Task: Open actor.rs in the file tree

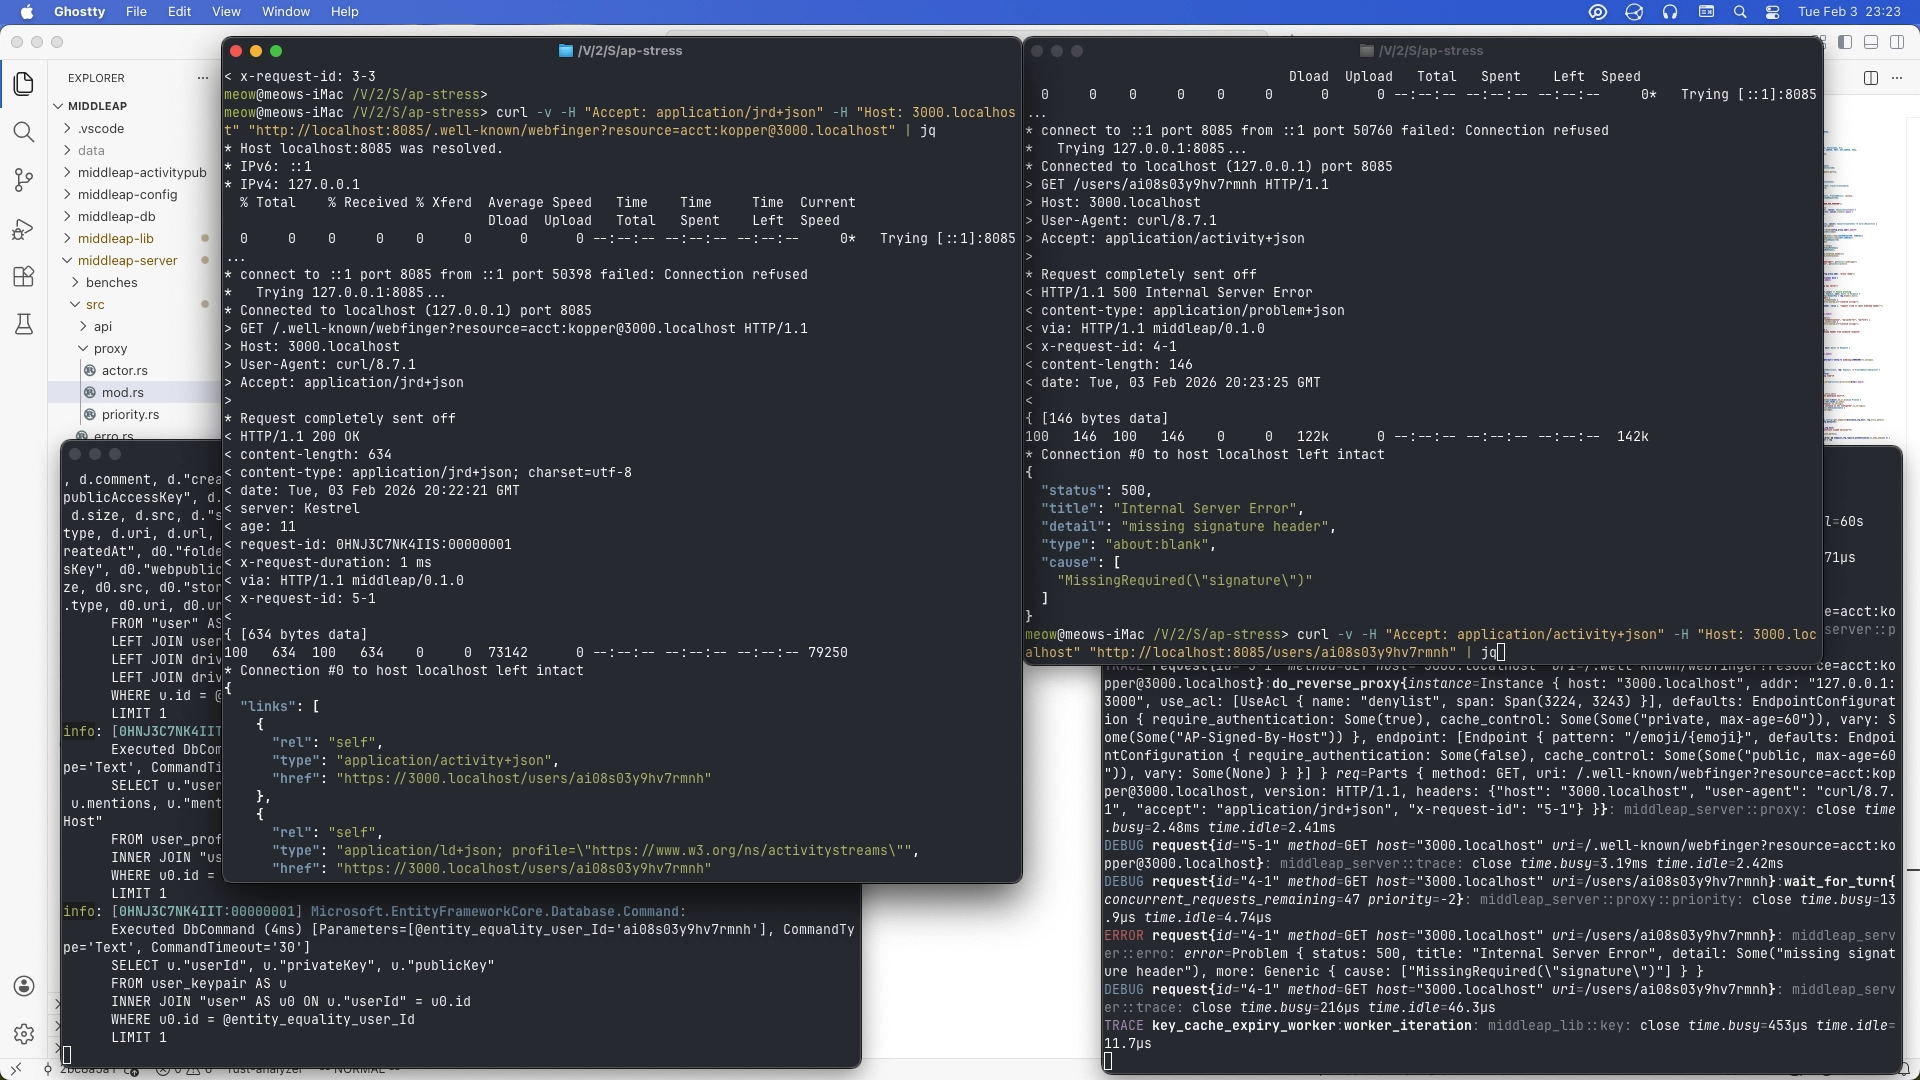Action: click(x=124, y=370)
